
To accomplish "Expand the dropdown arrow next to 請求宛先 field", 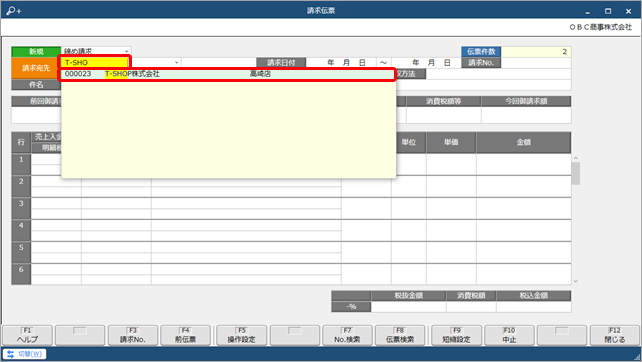I will click(x=176, y=63).
